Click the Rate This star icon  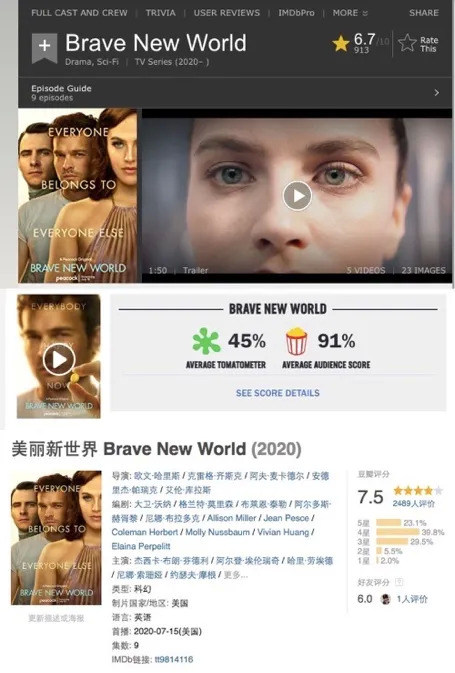click(x=407, y=43)
